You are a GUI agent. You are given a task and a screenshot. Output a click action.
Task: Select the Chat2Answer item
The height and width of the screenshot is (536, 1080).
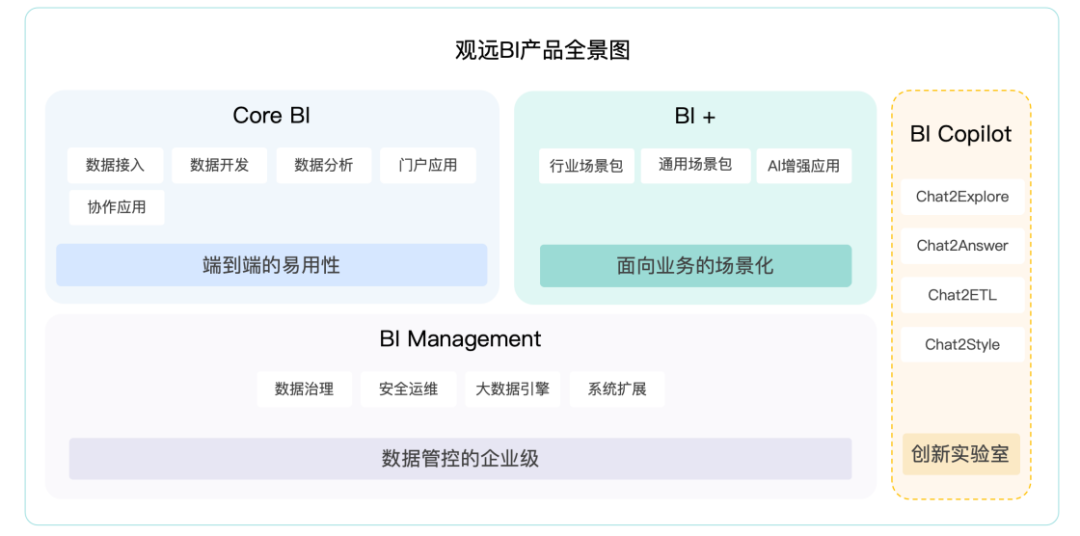pos(962,246)
